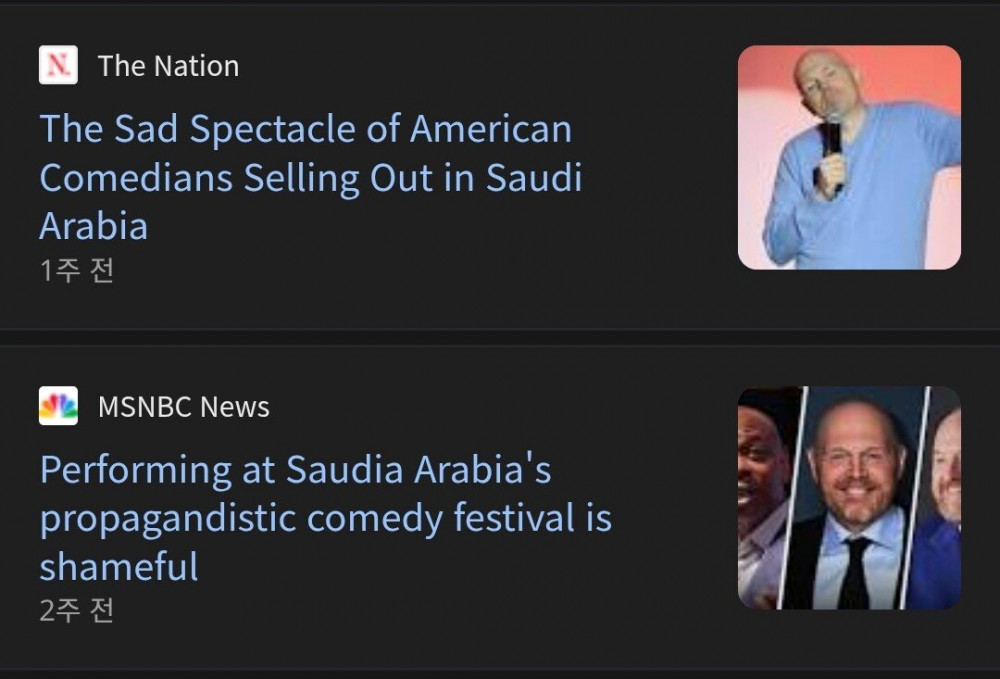Viewport: 1000px width, 679px height.
Task: Click the word 'Arabia' ending the first headline
Action: pos(93,226)
